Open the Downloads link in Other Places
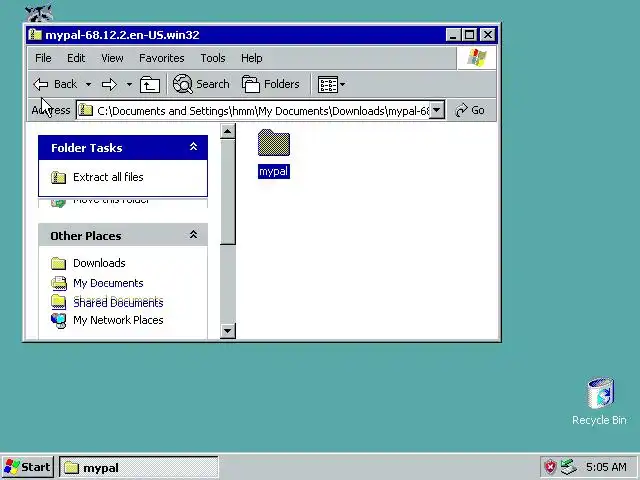Screen dimensions: 640x480 click(99, 263)
